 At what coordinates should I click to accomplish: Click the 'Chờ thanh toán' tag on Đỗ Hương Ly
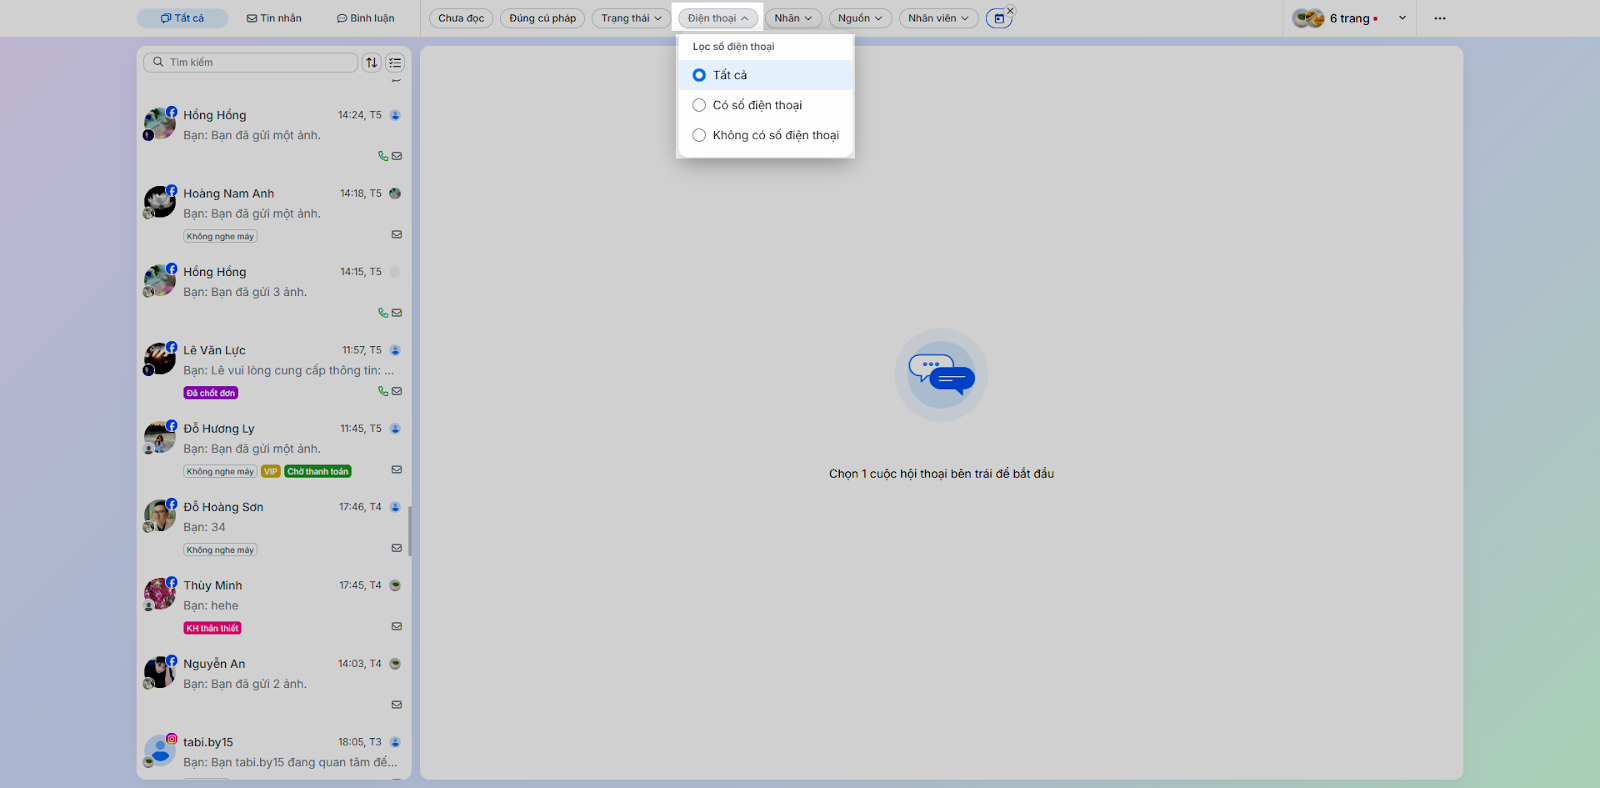pos(318,471)
